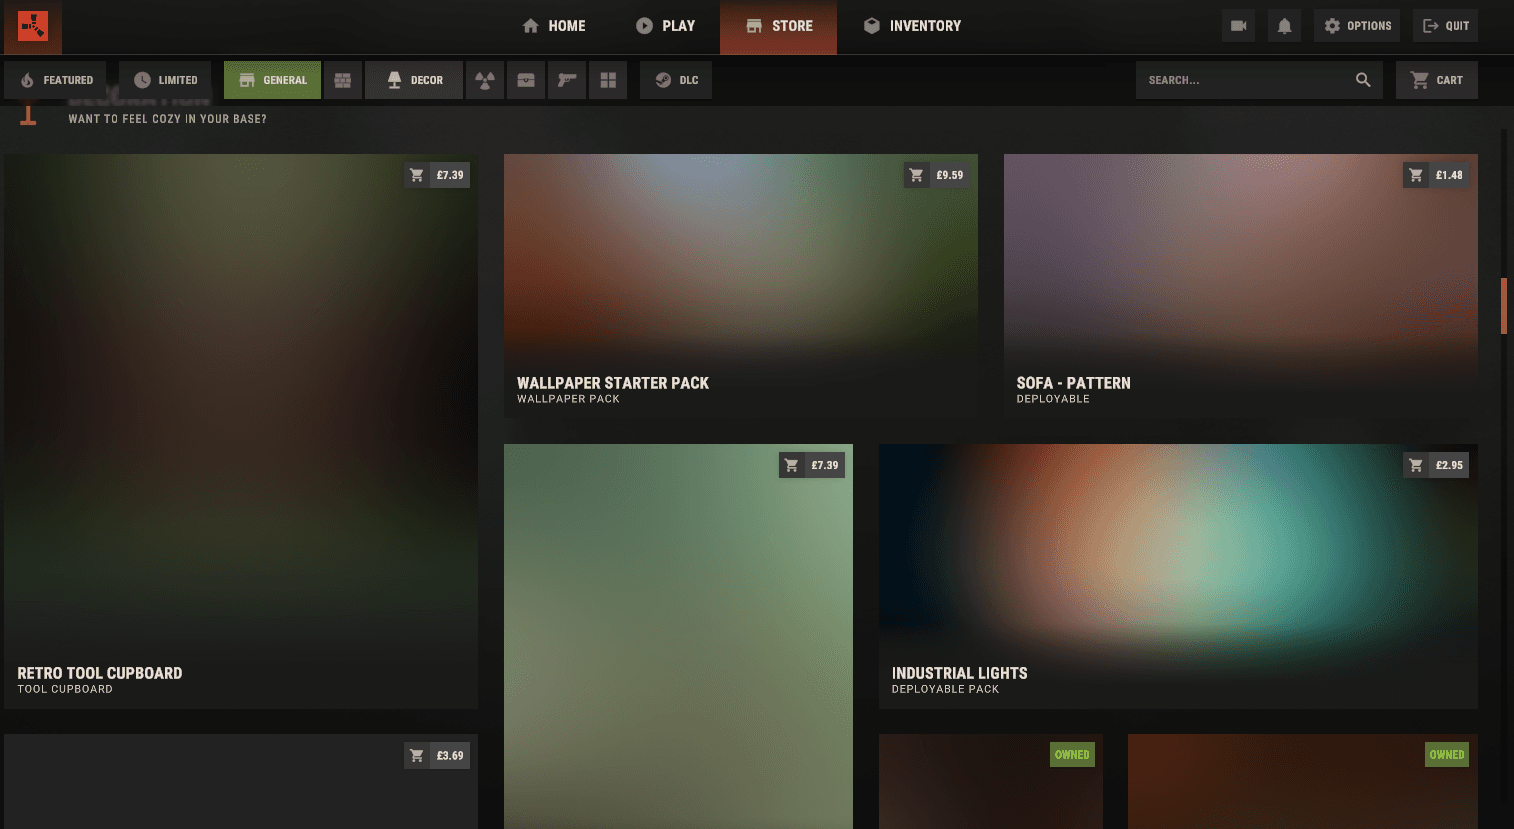Click the Rust logo icon
The image size is (1514, 829).
click(x=33, y=26)
